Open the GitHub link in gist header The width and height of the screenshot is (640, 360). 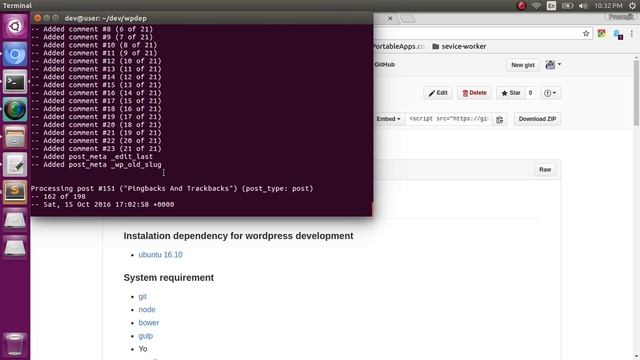tap(384, 64)
